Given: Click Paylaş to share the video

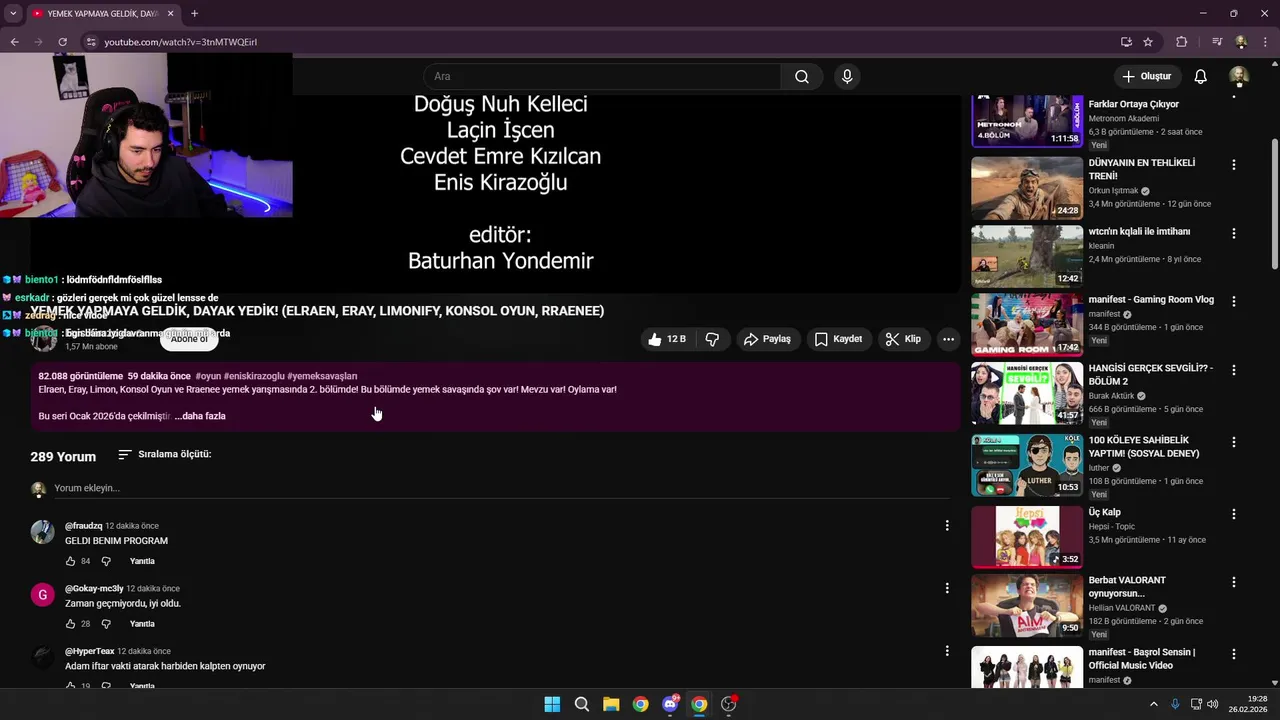Looking at the screenshot, I should (767, 339).
